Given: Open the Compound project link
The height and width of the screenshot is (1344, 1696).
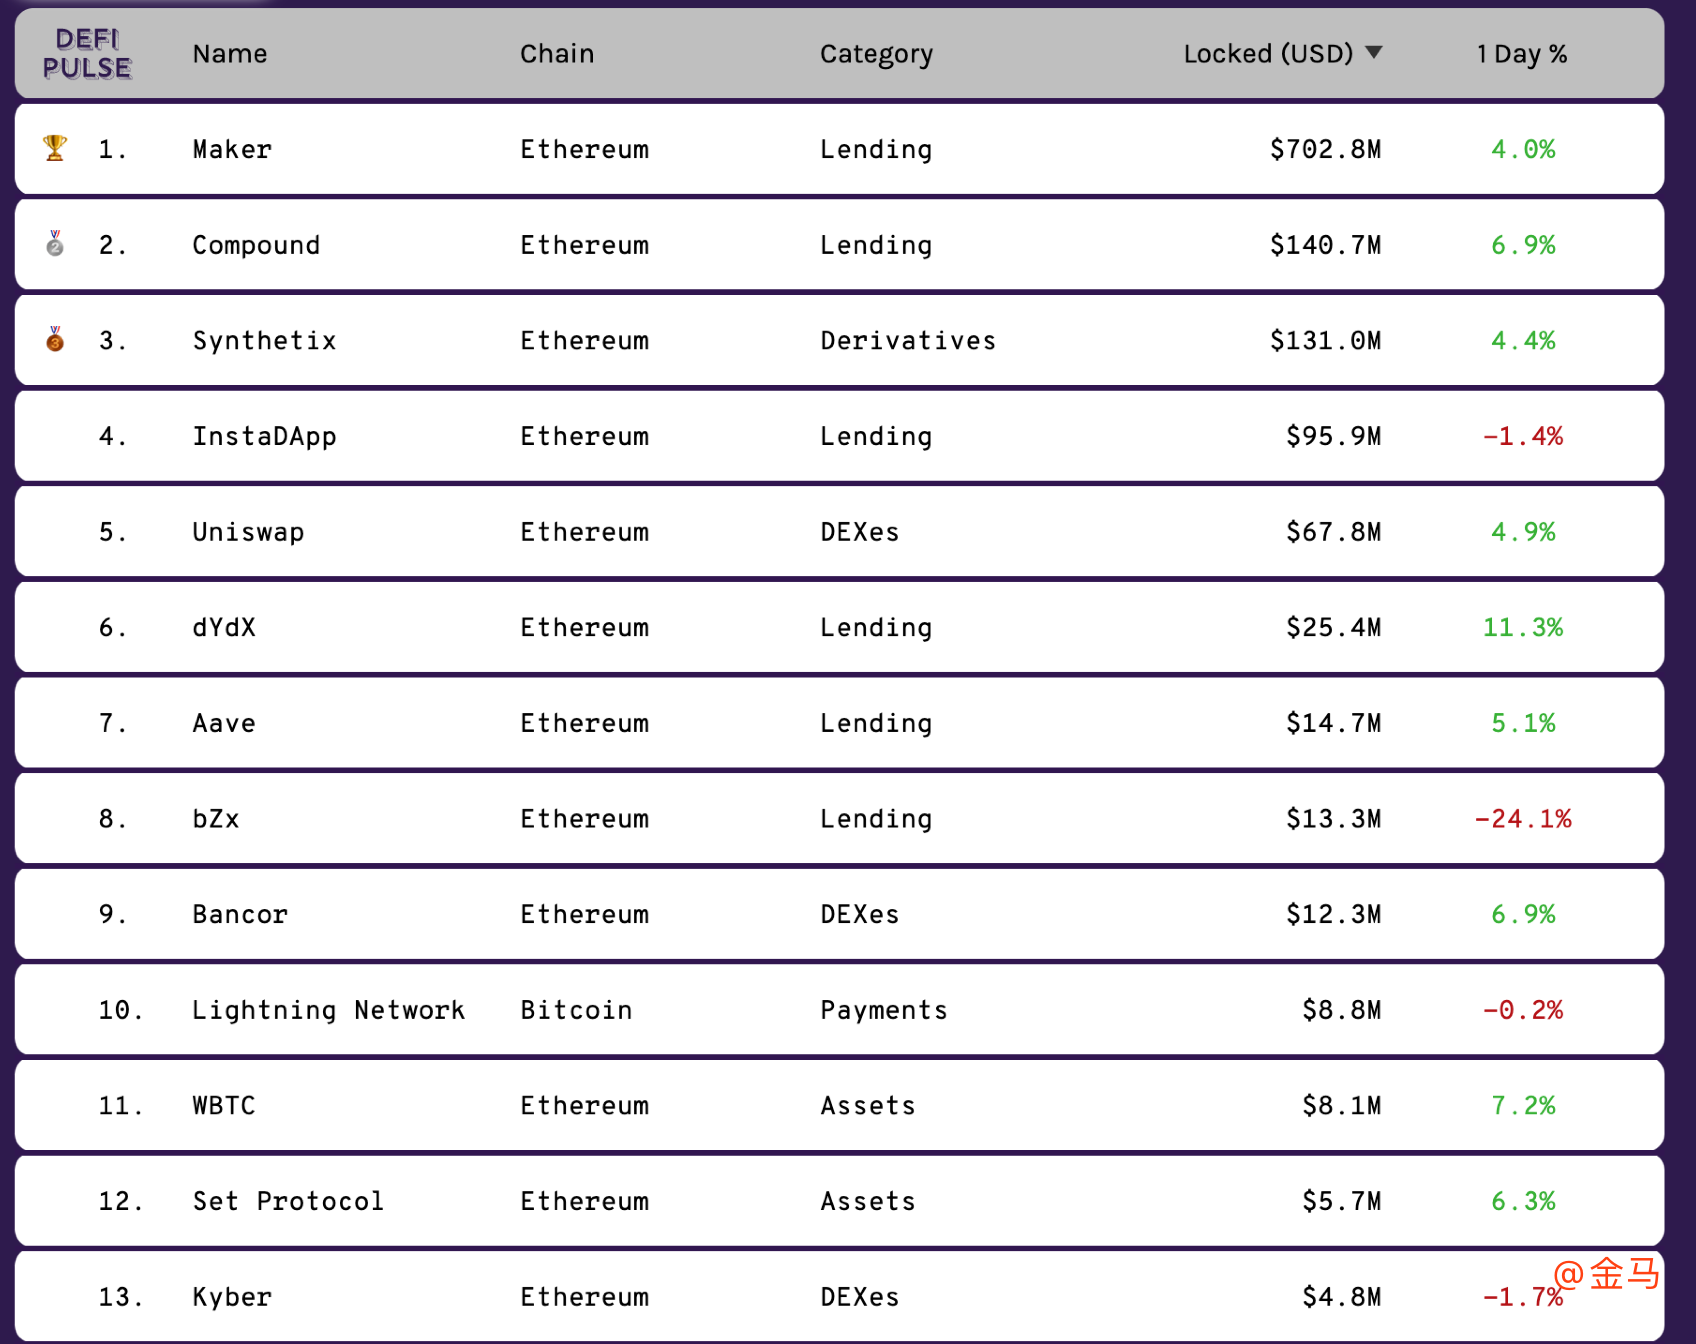Looking at the screenshot, I should point(256,245).
